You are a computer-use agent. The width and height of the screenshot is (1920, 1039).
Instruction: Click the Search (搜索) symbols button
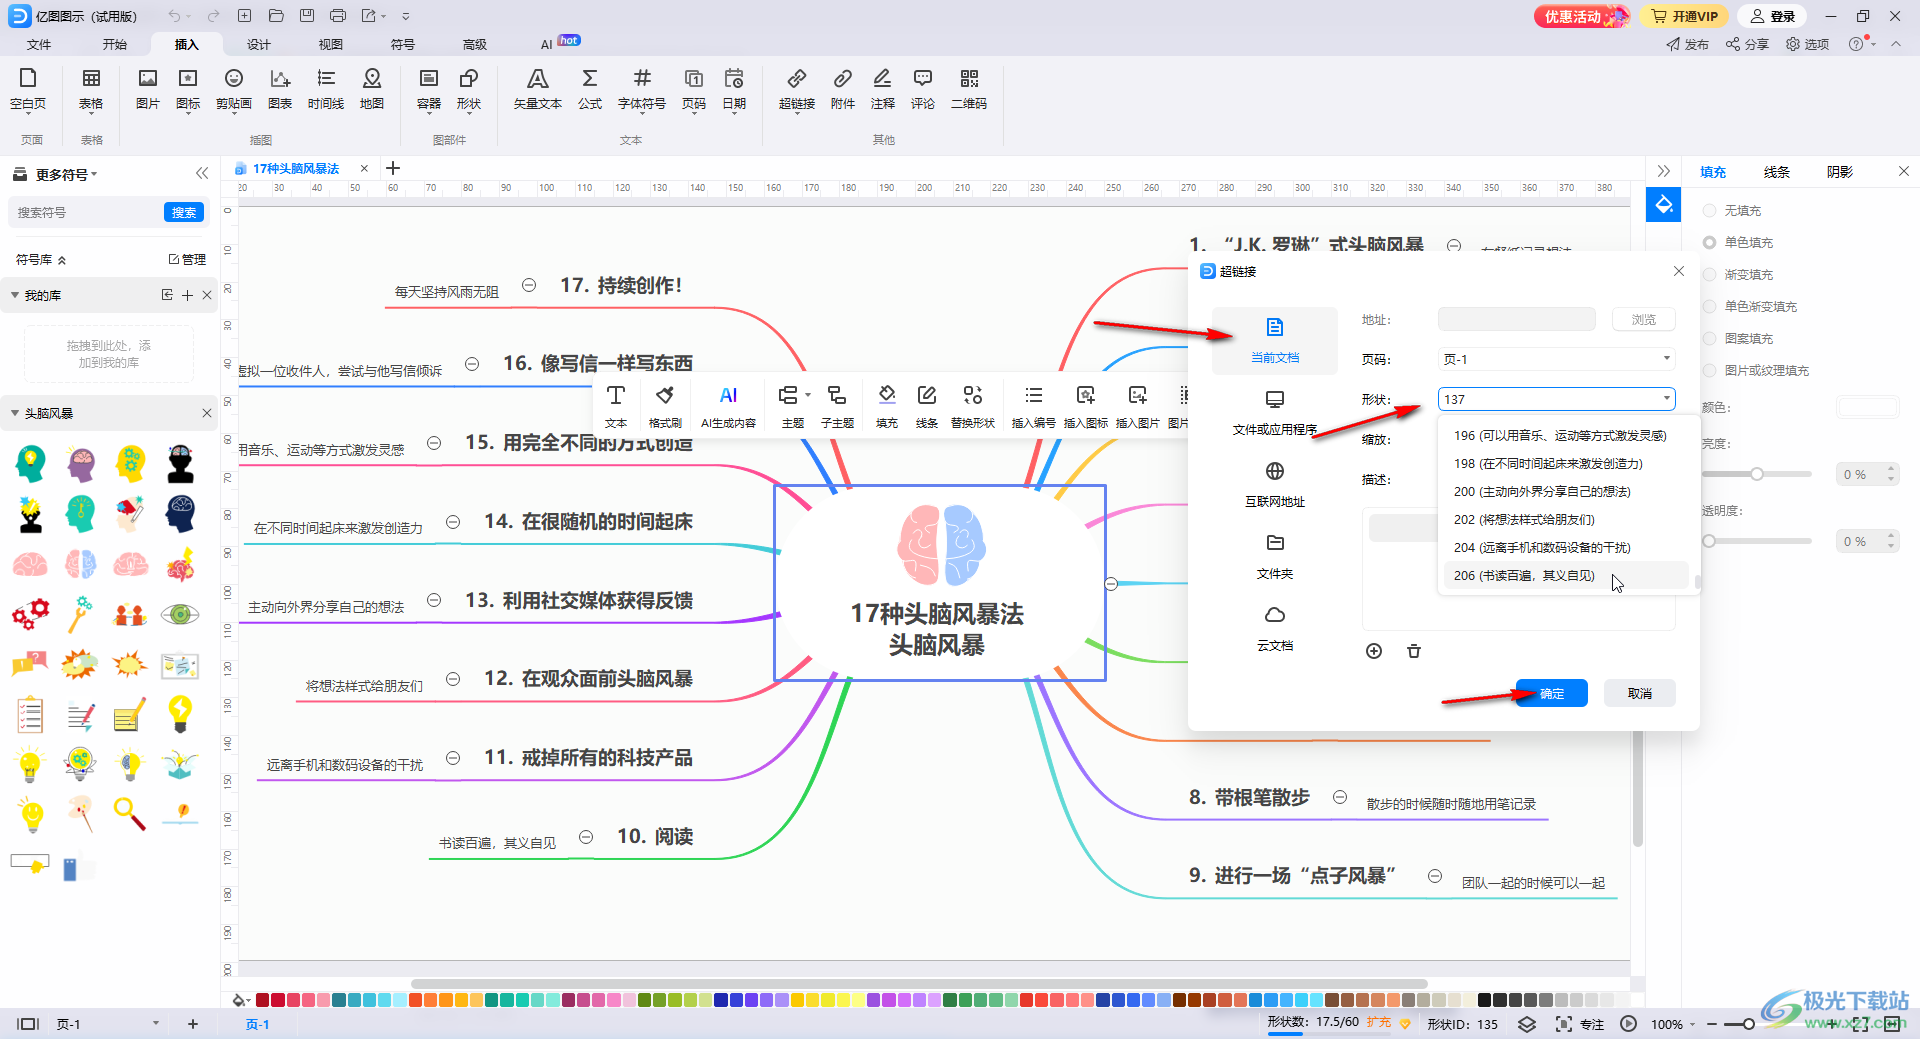(x=184, y=212)
